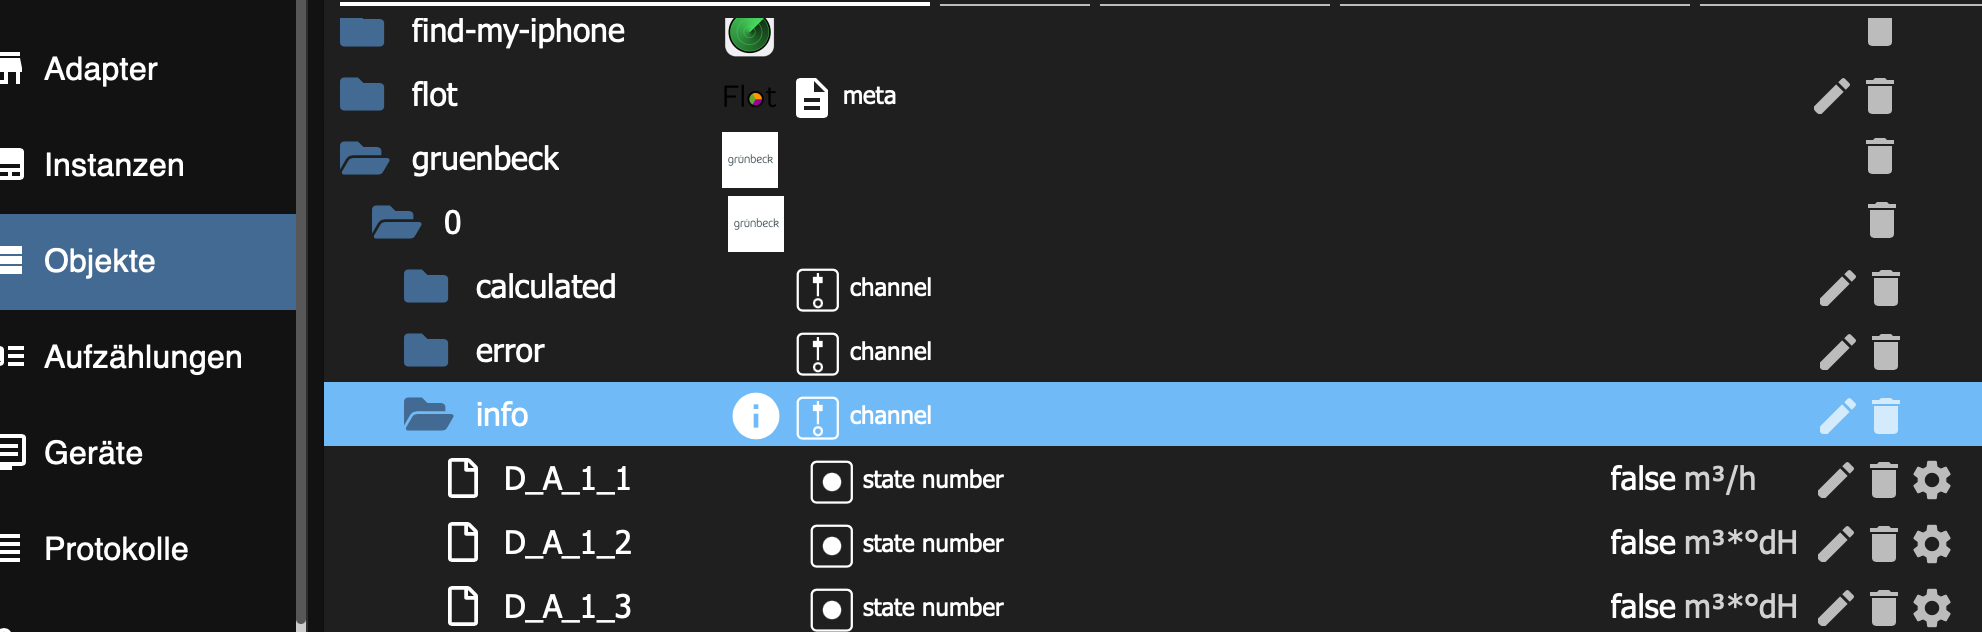1982x632 pixels.
Task: Collapse the gruenbeck folder
Action: pos(363,159)
